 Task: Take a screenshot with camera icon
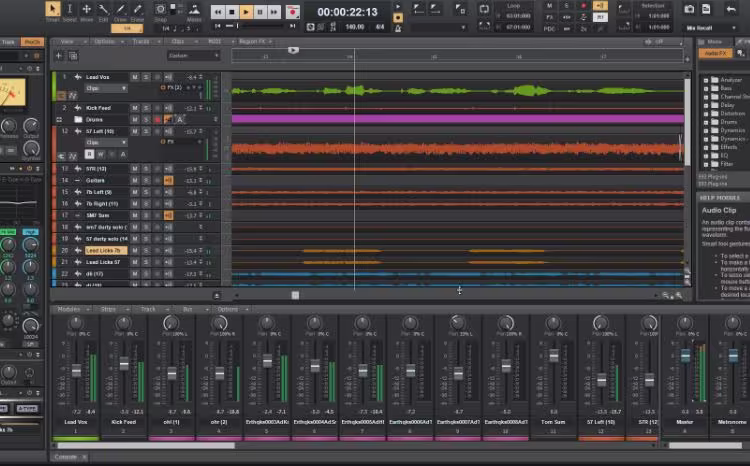pos(689,9)
